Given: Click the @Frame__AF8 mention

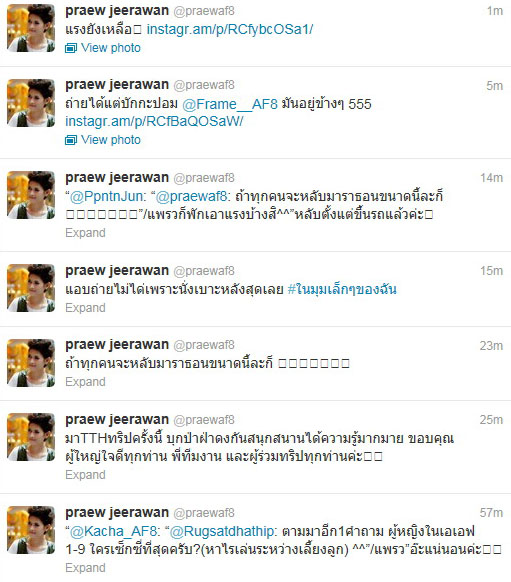Looking at the screenshot, I should click(x=230, y=104).
